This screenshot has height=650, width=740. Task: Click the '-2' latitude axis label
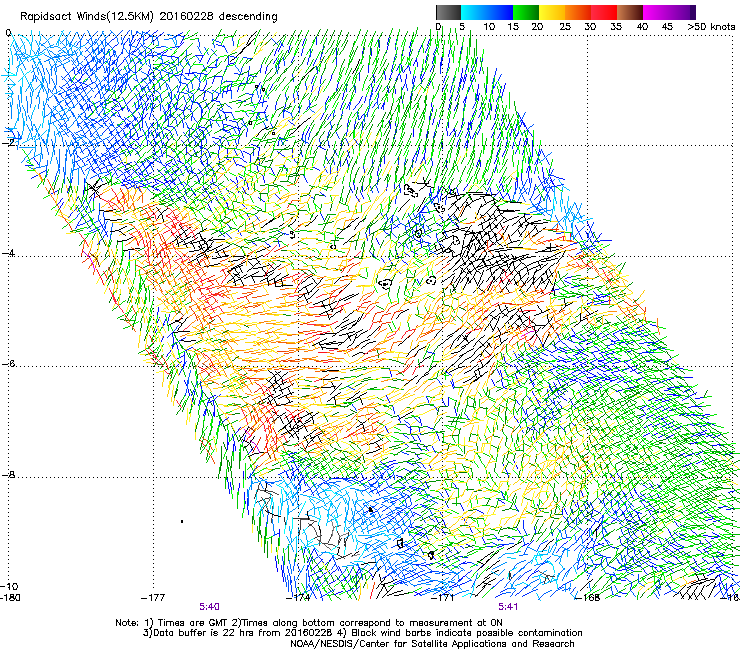pyautogui.click(x=8, y=143)
